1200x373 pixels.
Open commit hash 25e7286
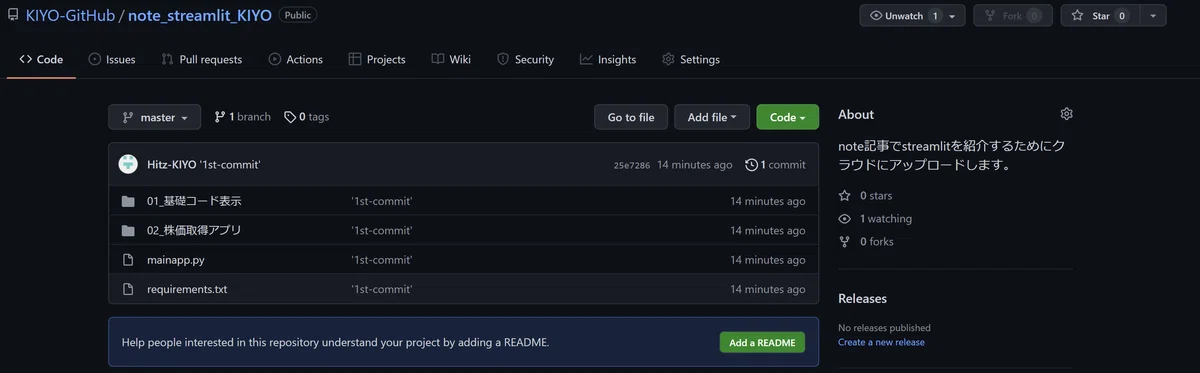632,165
